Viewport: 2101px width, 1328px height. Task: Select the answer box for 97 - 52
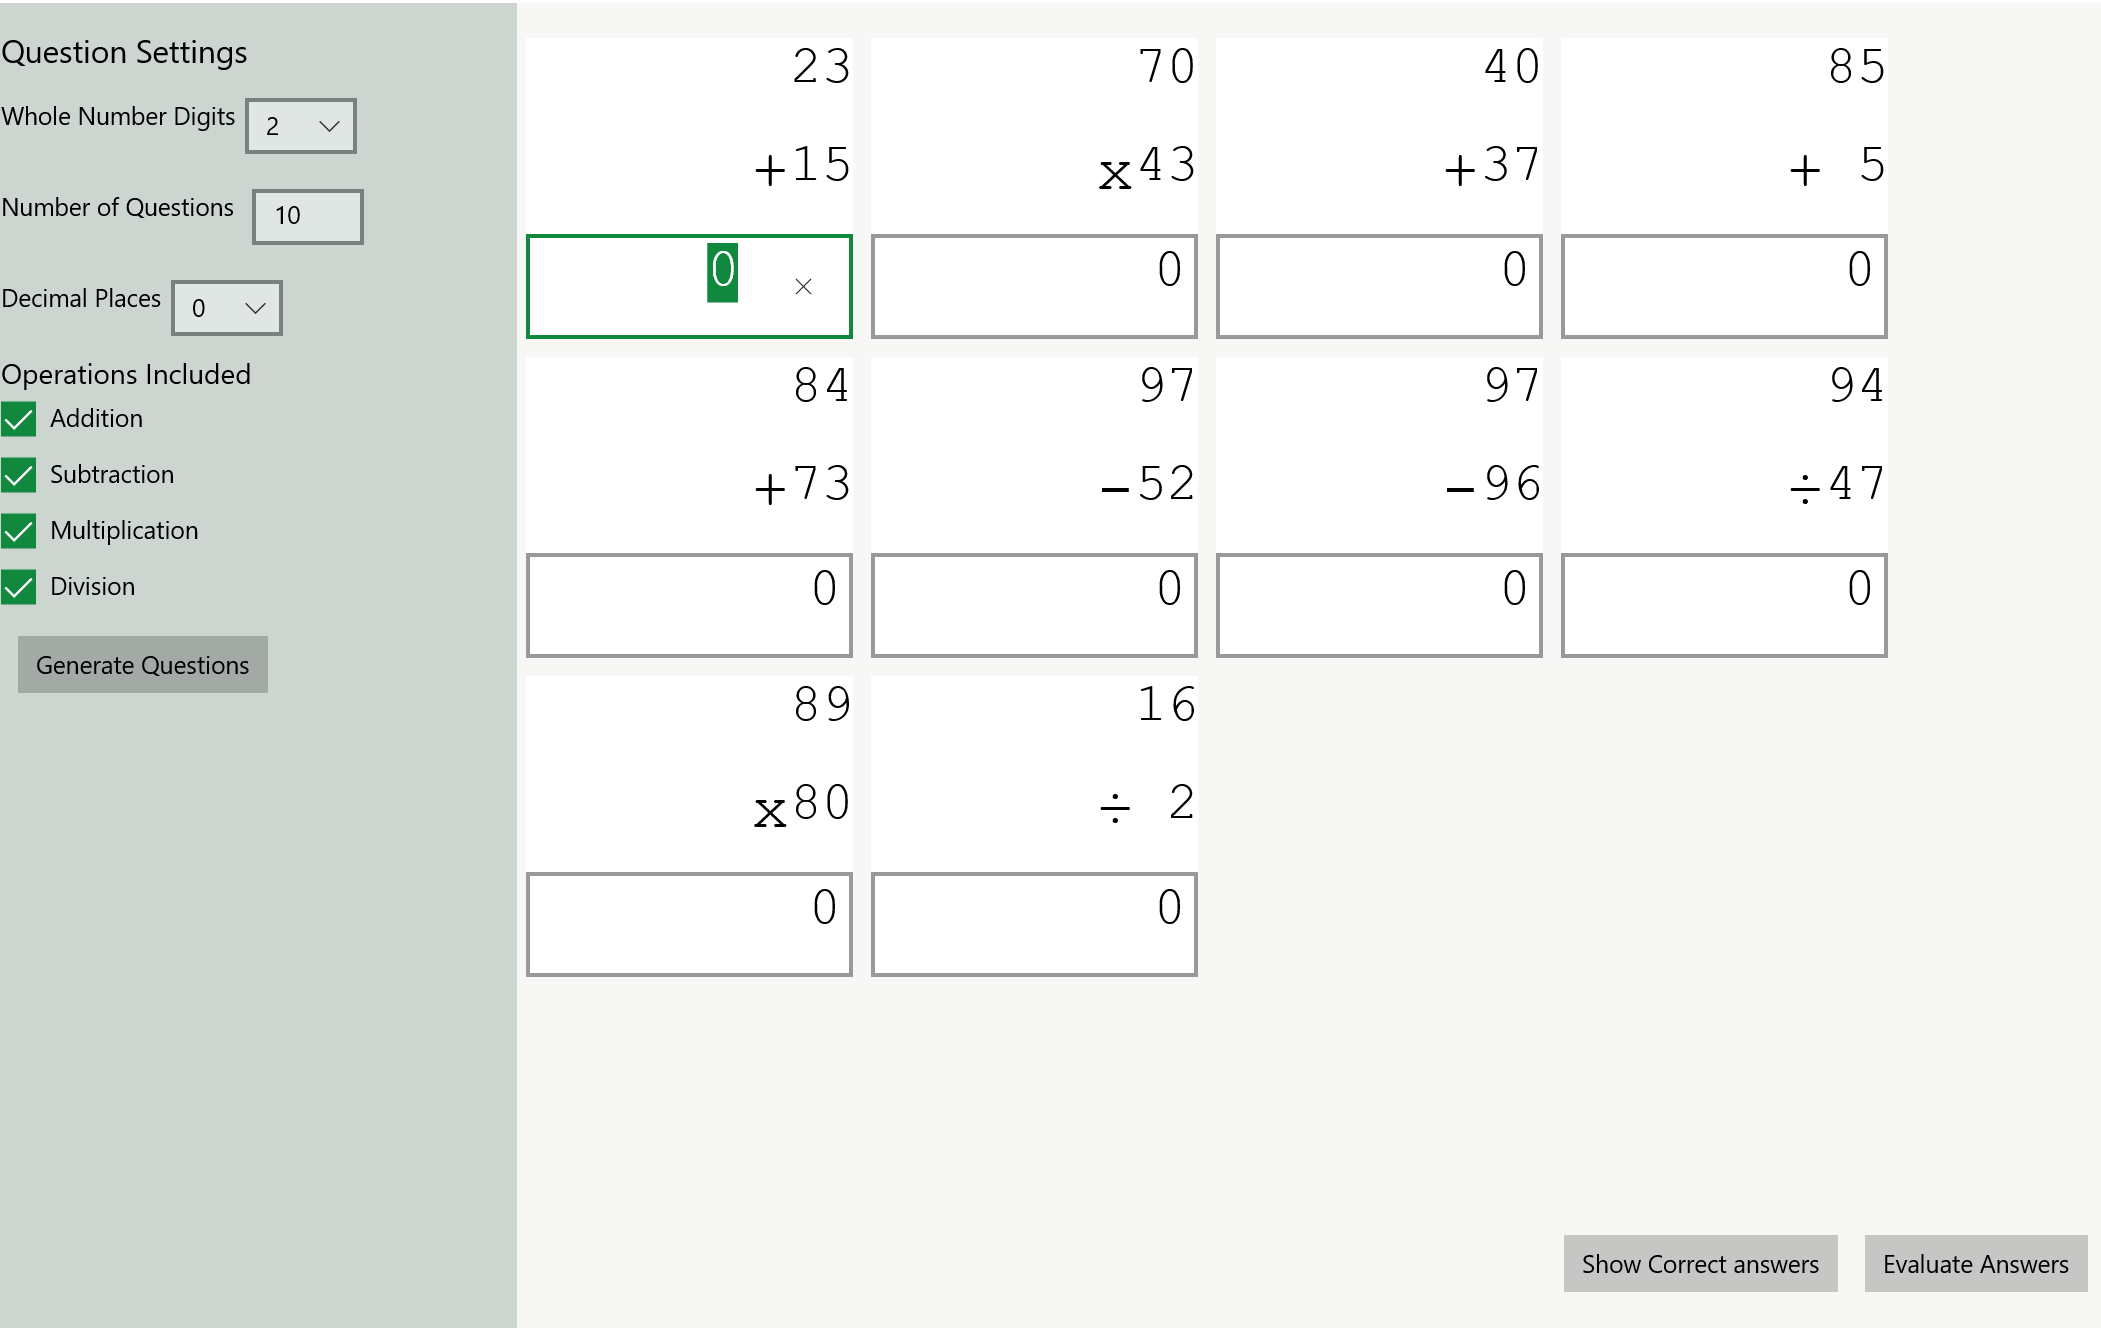[1034, 606]
